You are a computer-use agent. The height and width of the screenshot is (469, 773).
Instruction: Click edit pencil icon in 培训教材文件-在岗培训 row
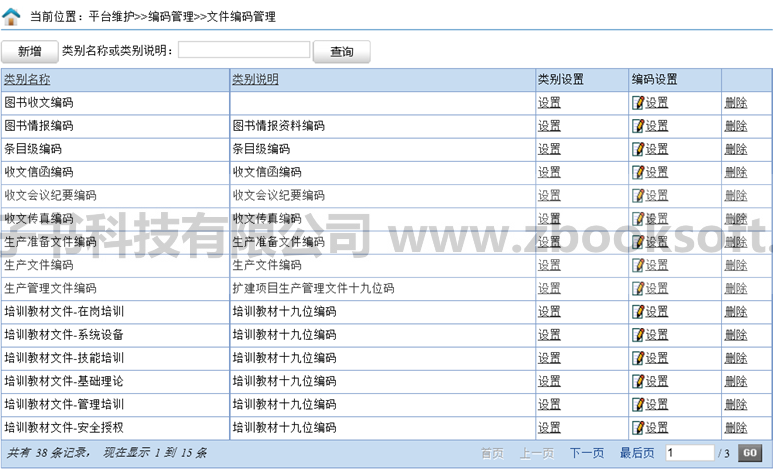click(638, 311)
